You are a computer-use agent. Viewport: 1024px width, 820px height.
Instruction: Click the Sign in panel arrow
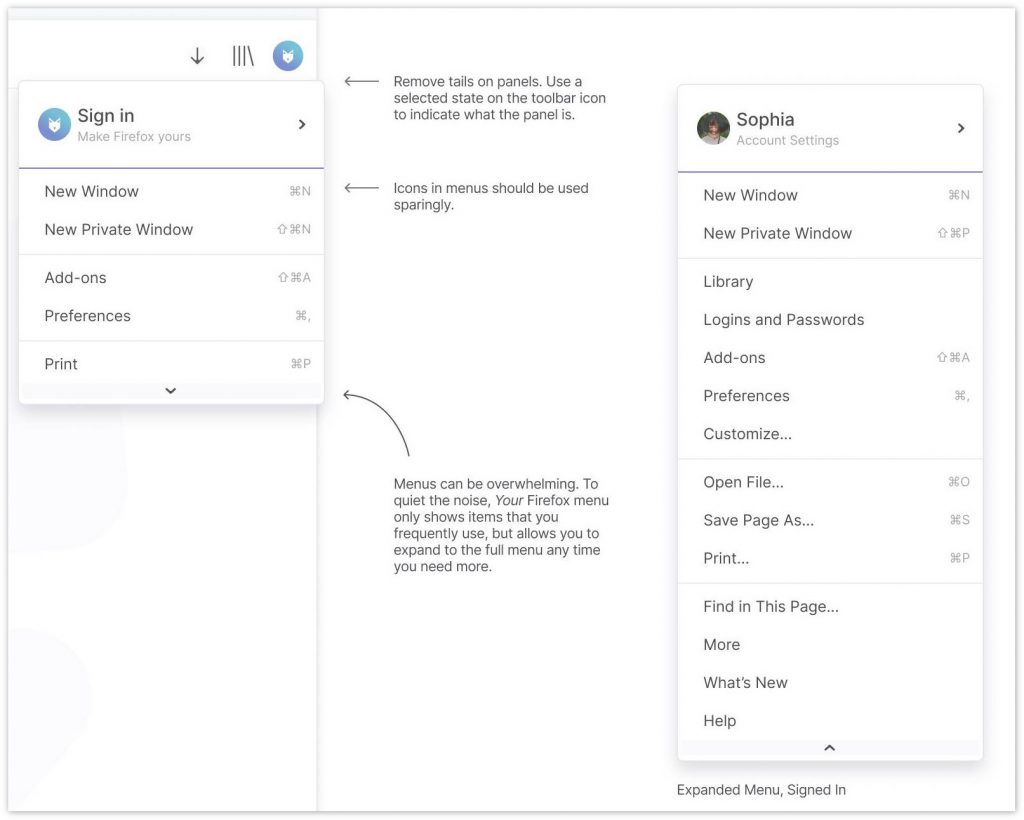click(x=302, y=124)
